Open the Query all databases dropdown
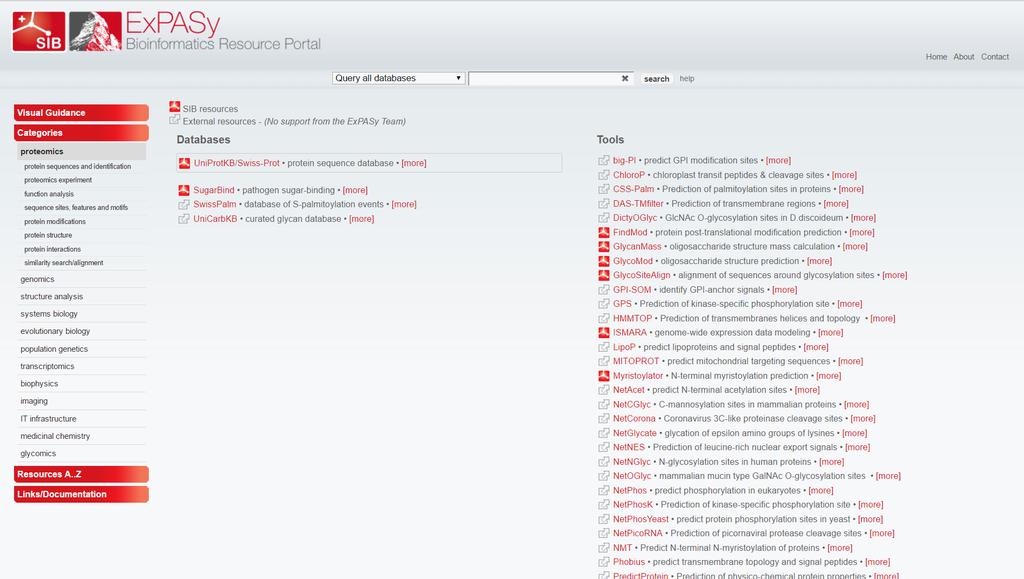Screen dimensions: 1024x579 398,78
